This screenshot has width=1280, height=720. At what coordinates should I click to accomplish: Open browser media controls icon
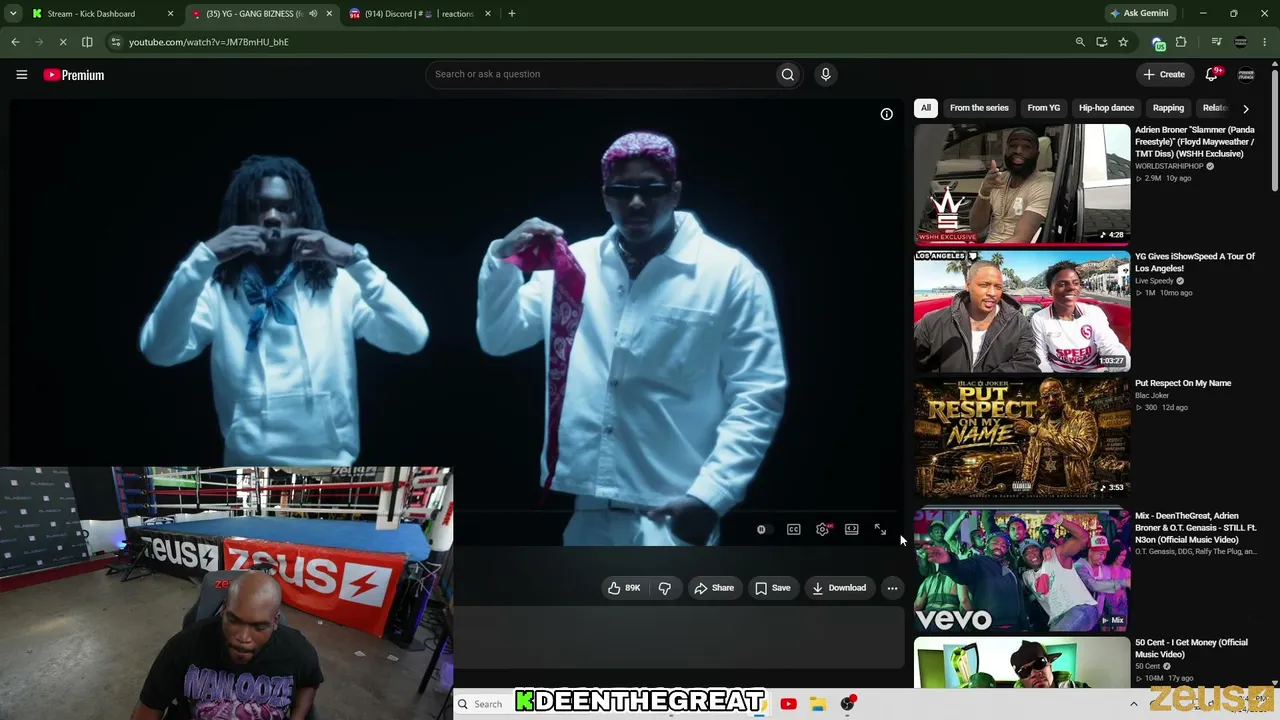point(1216,42)
